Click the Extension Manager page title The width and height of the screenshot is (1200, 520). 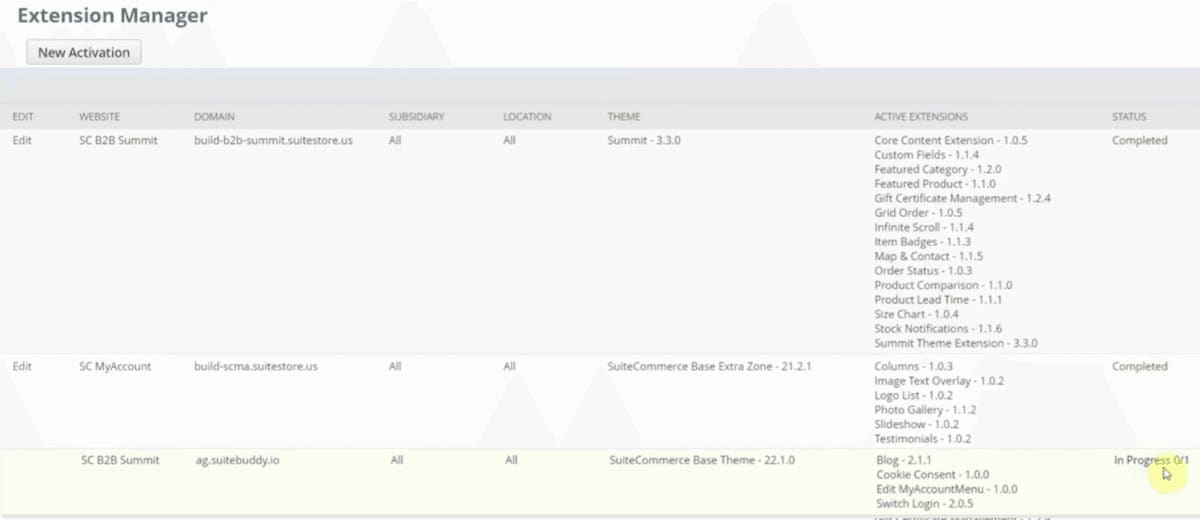coord(112,15)
